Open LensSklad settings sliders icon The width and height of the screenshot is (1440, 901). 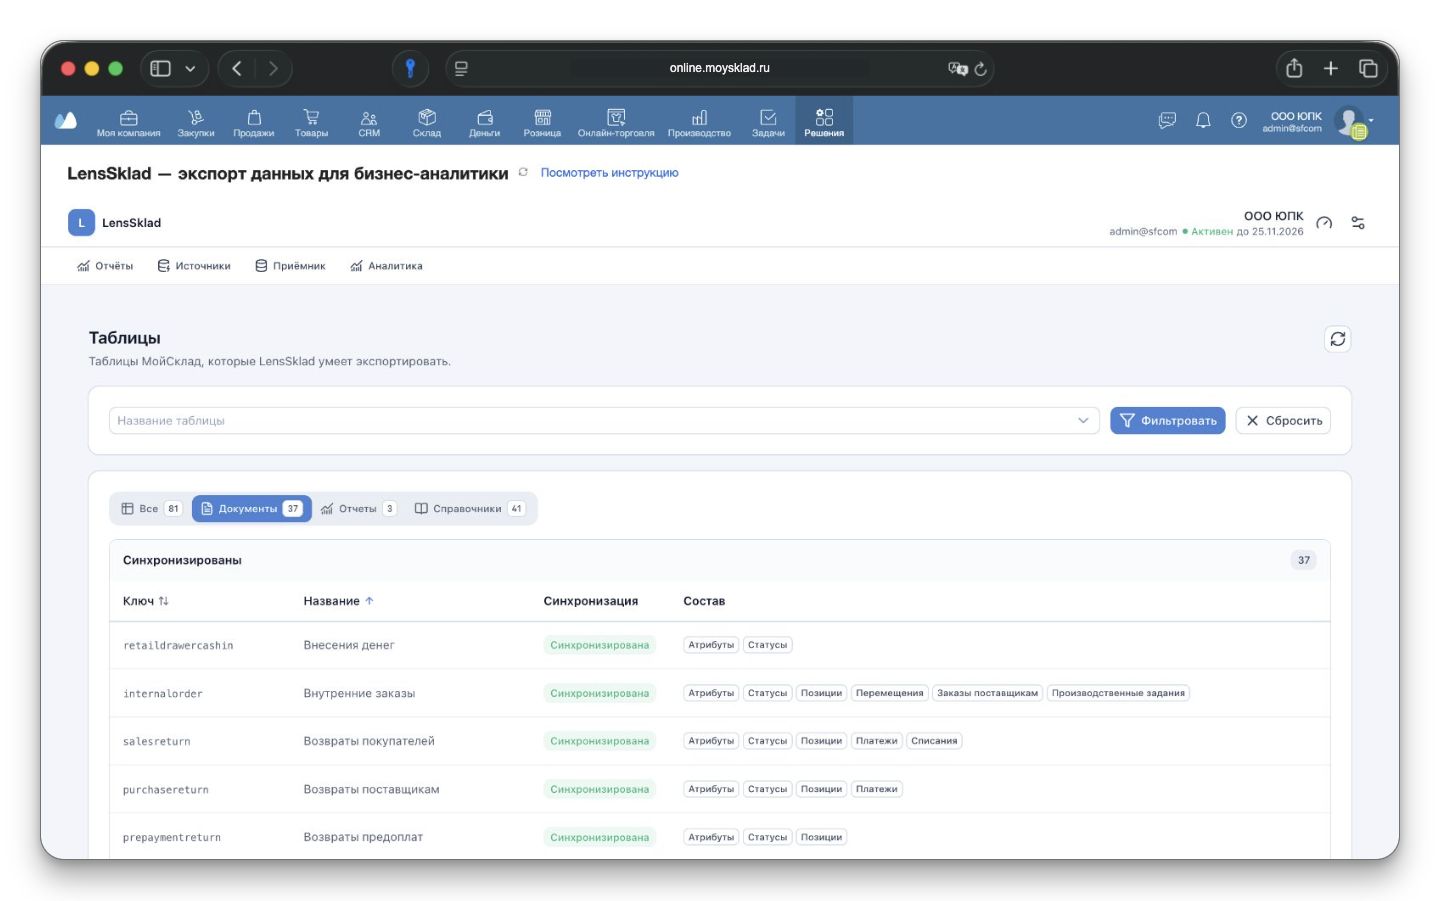coord(1358,223)
